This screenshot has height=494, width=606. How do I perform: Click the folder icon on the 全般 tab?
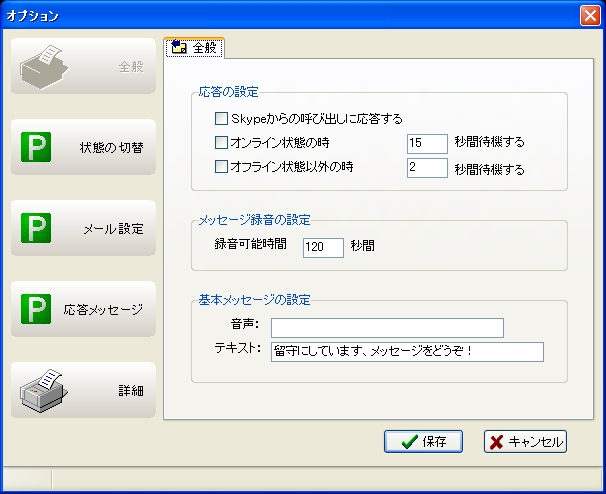click(x=179, y=47)
